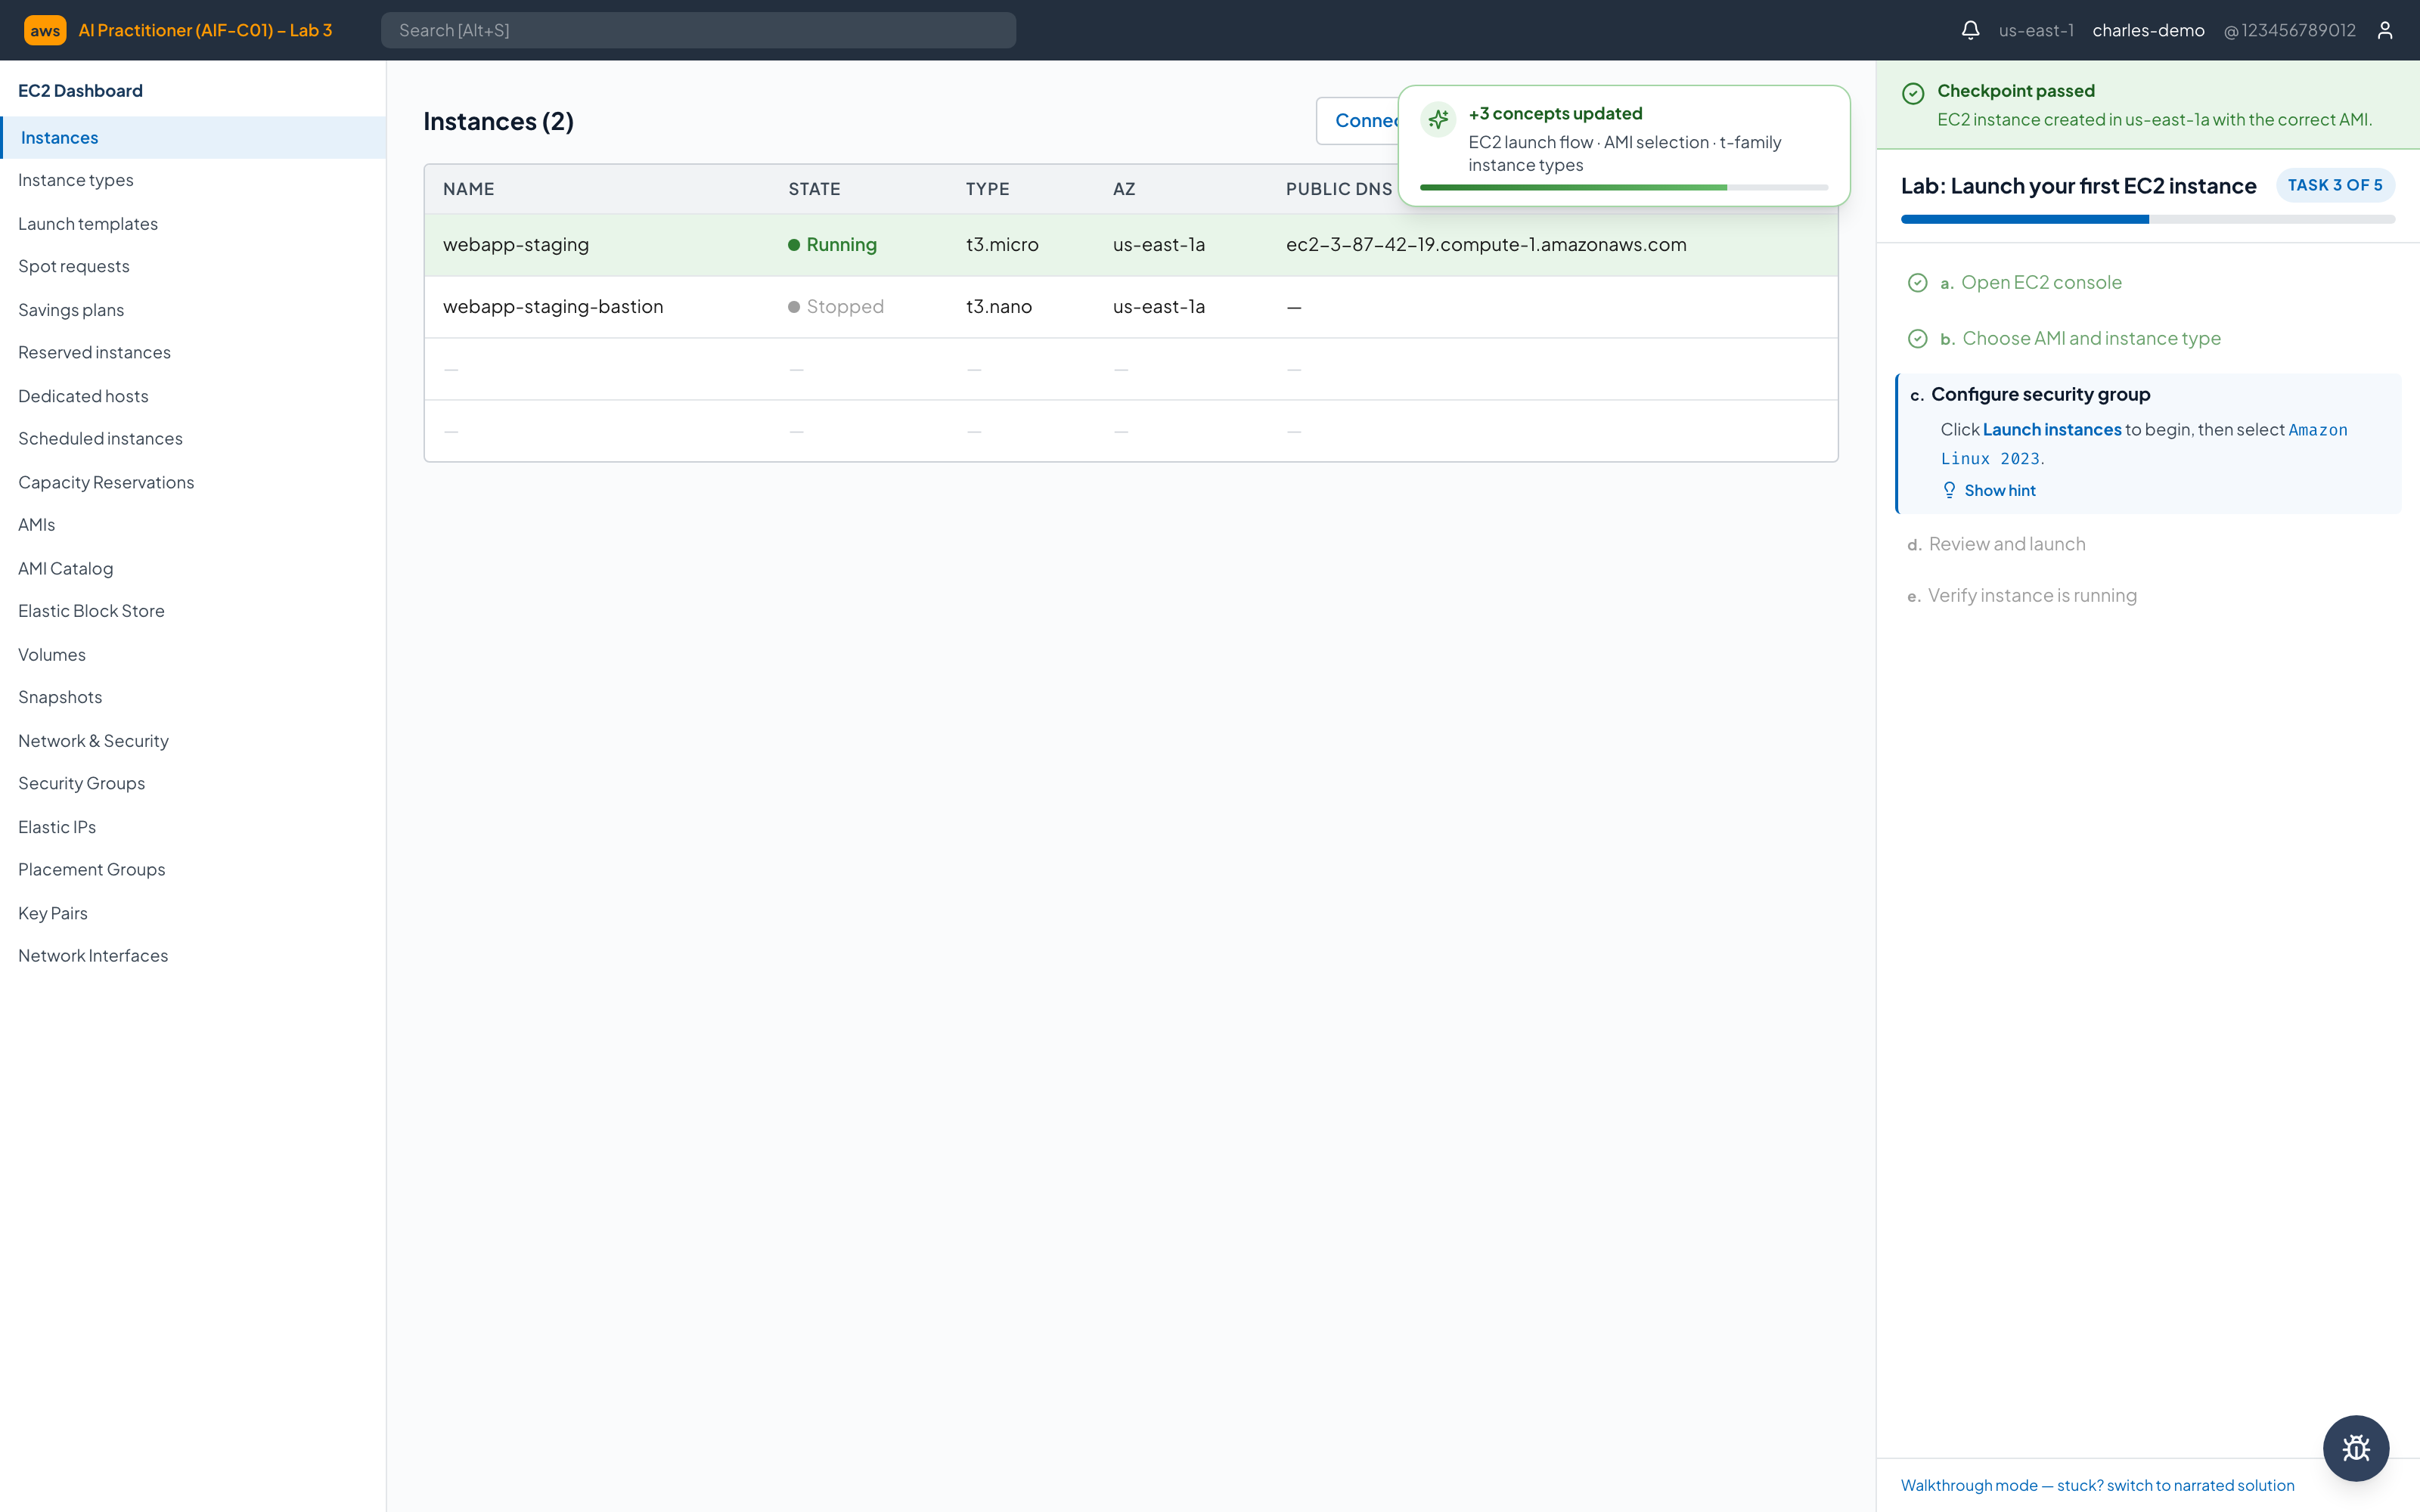This screenshot has height=1512, width=2420.
Task: Click the Amazon Linux 2023 code text
Action: [x=2144, y=444]
